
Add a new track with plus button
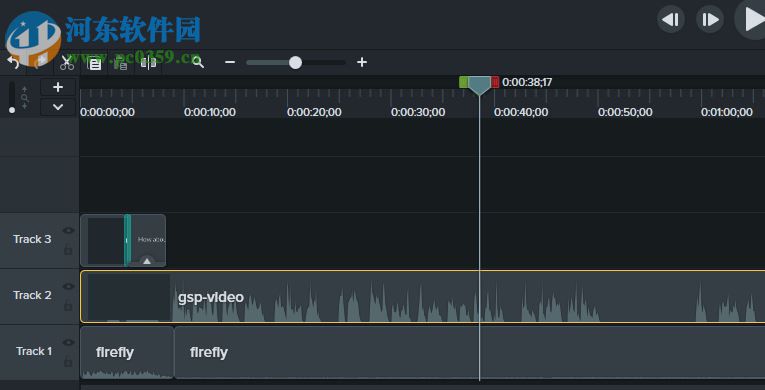[x=58, y=87]
